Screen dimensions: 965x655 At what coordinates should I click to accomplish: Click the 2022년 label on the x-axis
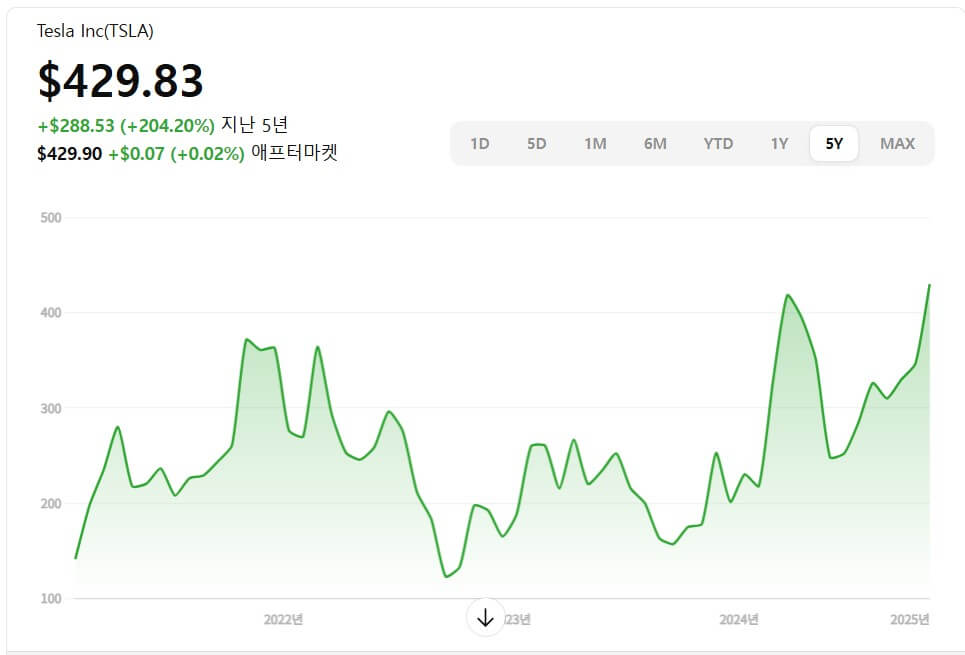[x=283, y=619]
